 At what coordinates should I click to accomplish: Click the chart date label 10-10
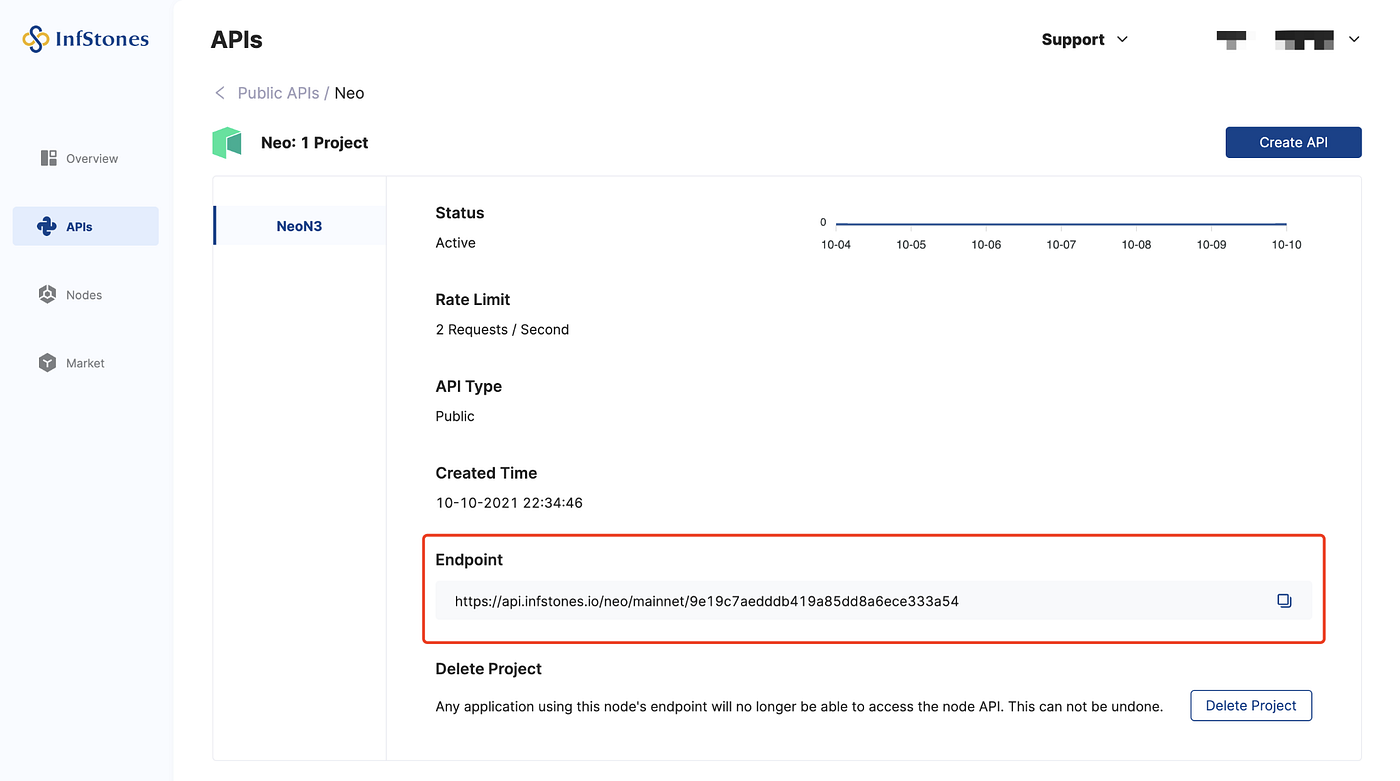click(1286, 245)
